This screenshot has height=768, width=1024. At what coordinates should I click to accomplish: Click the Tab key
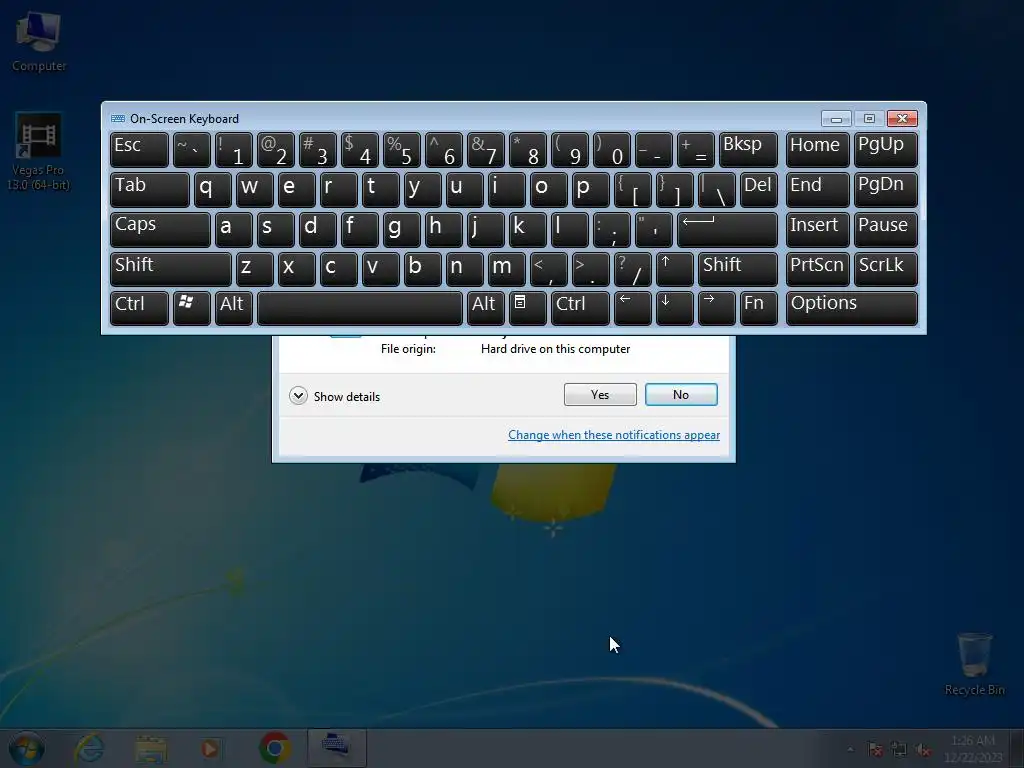point(150,189)
